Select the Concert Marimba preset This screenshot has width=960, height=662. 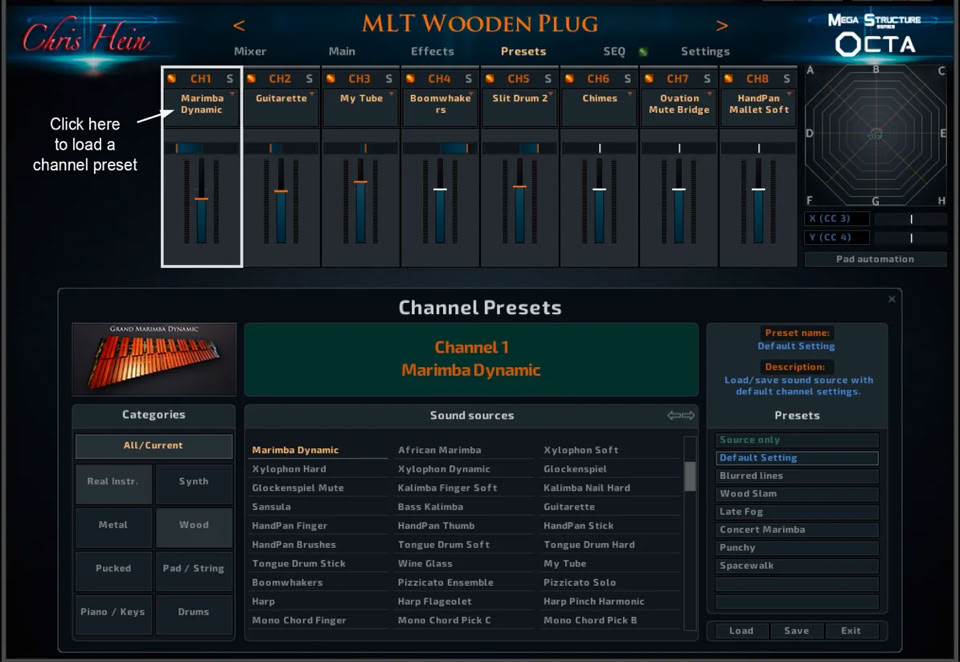click(x=797, y=530)
